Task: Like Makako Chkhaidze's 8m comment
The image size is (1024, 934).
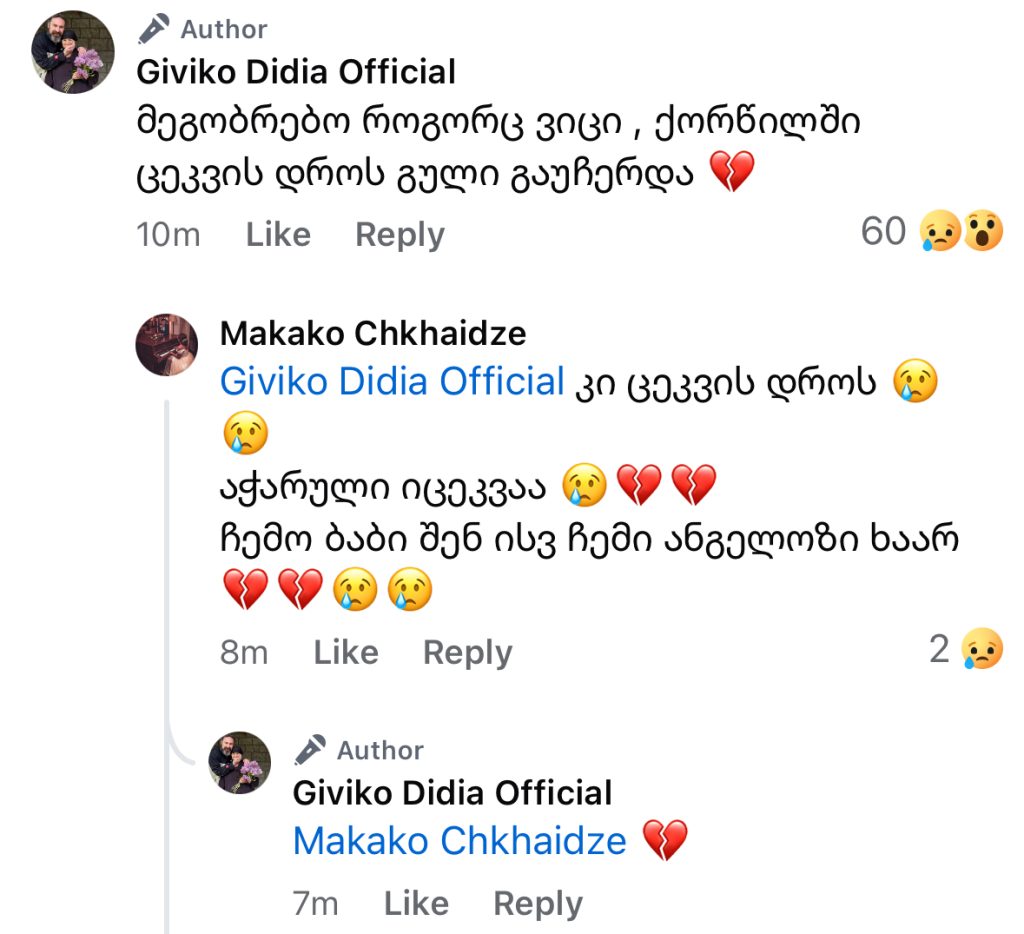Action: (345, 652)
